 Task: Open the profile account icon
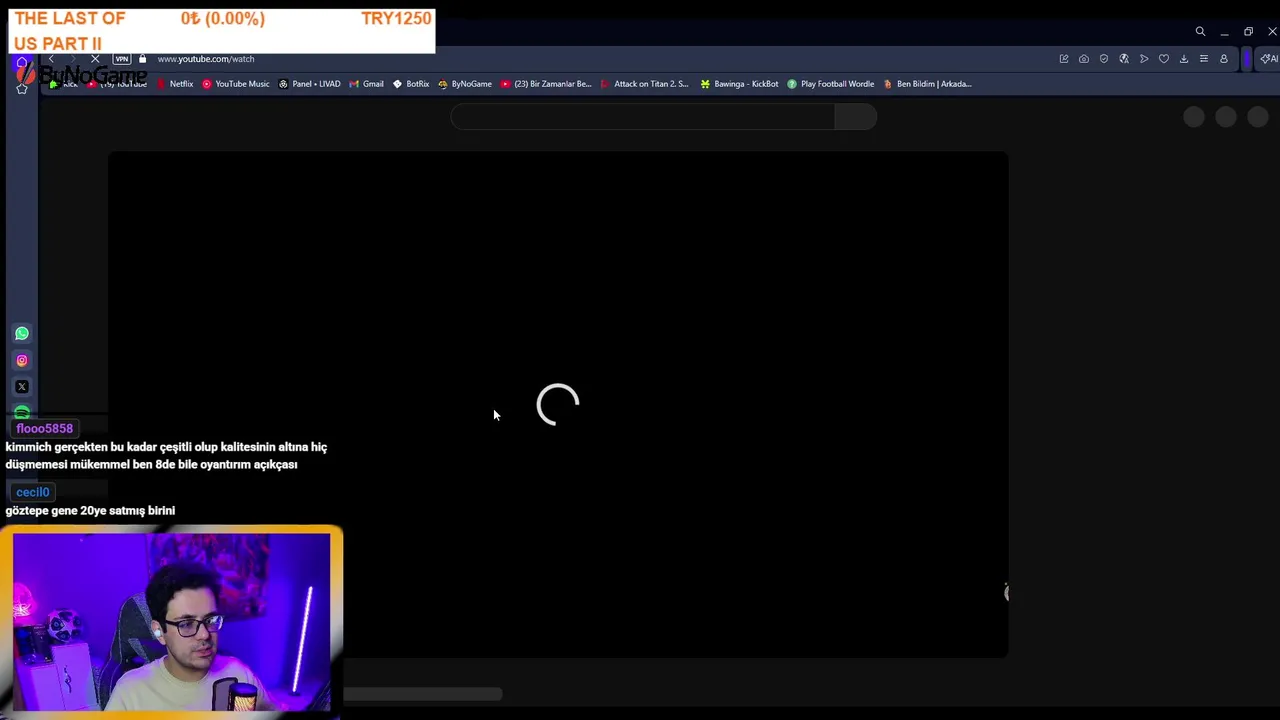coord(1223,59)
